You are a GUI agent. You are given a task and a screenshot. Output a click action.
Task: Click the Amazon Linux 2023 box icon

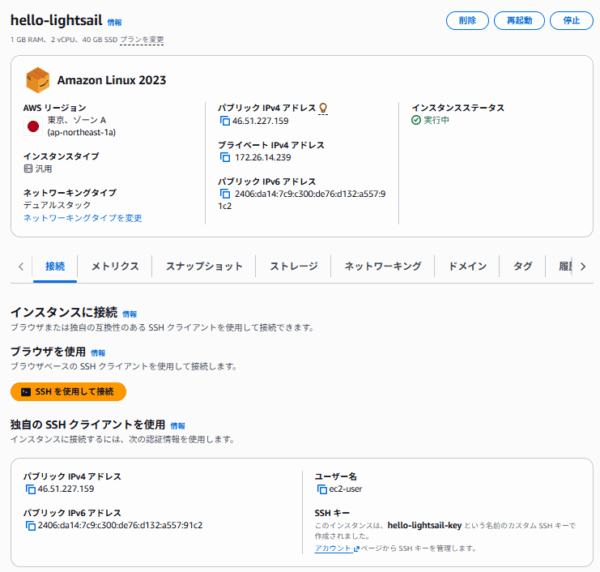[38, 80]
